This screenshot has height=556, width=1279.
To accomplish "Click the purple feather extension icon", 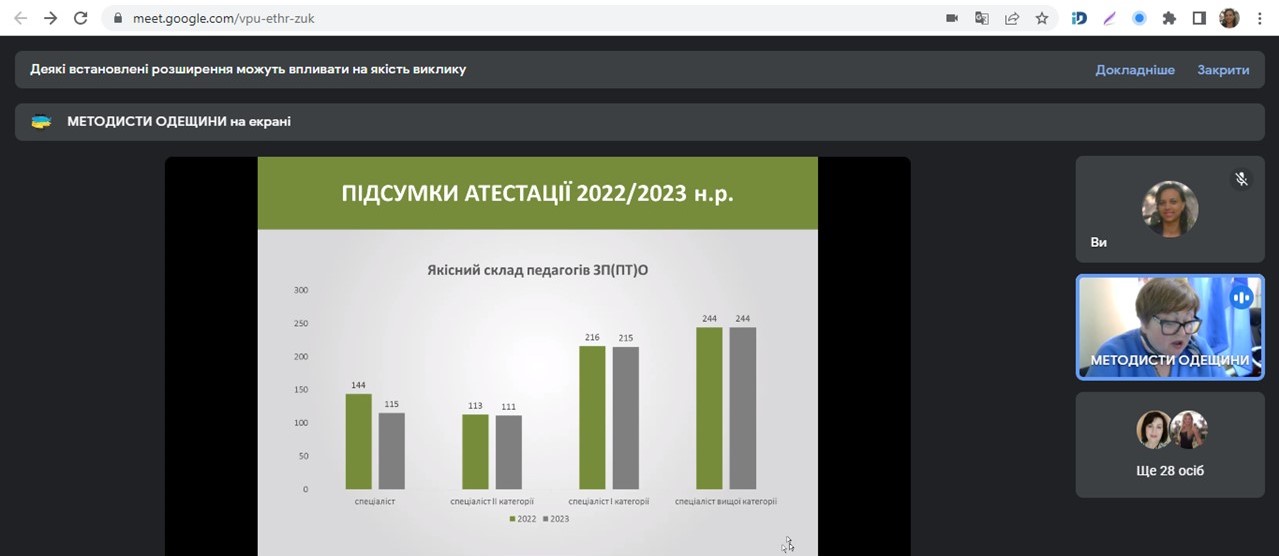I will point(1109,18).
